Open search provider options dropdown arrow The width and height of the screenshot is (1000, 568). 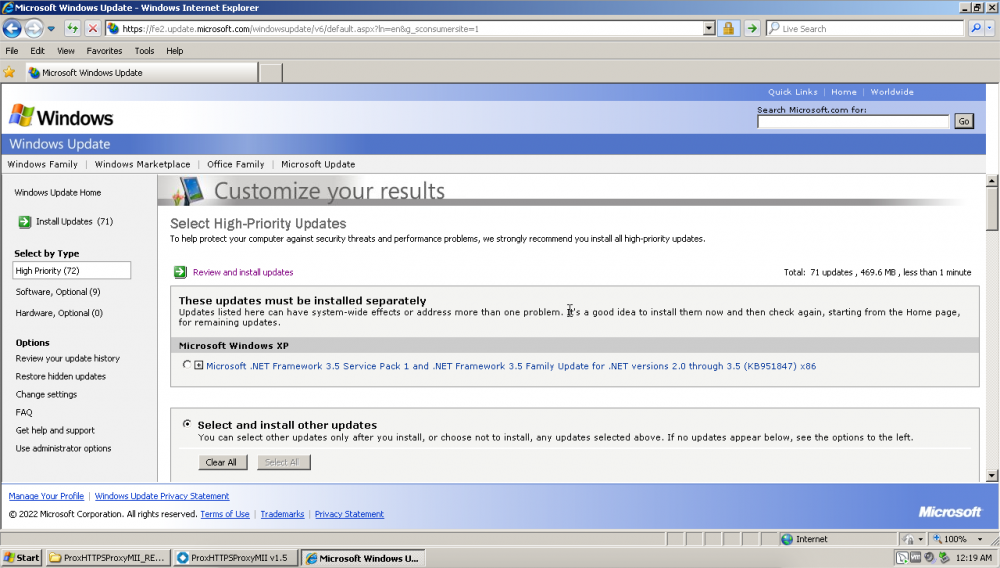pos(989,29)
